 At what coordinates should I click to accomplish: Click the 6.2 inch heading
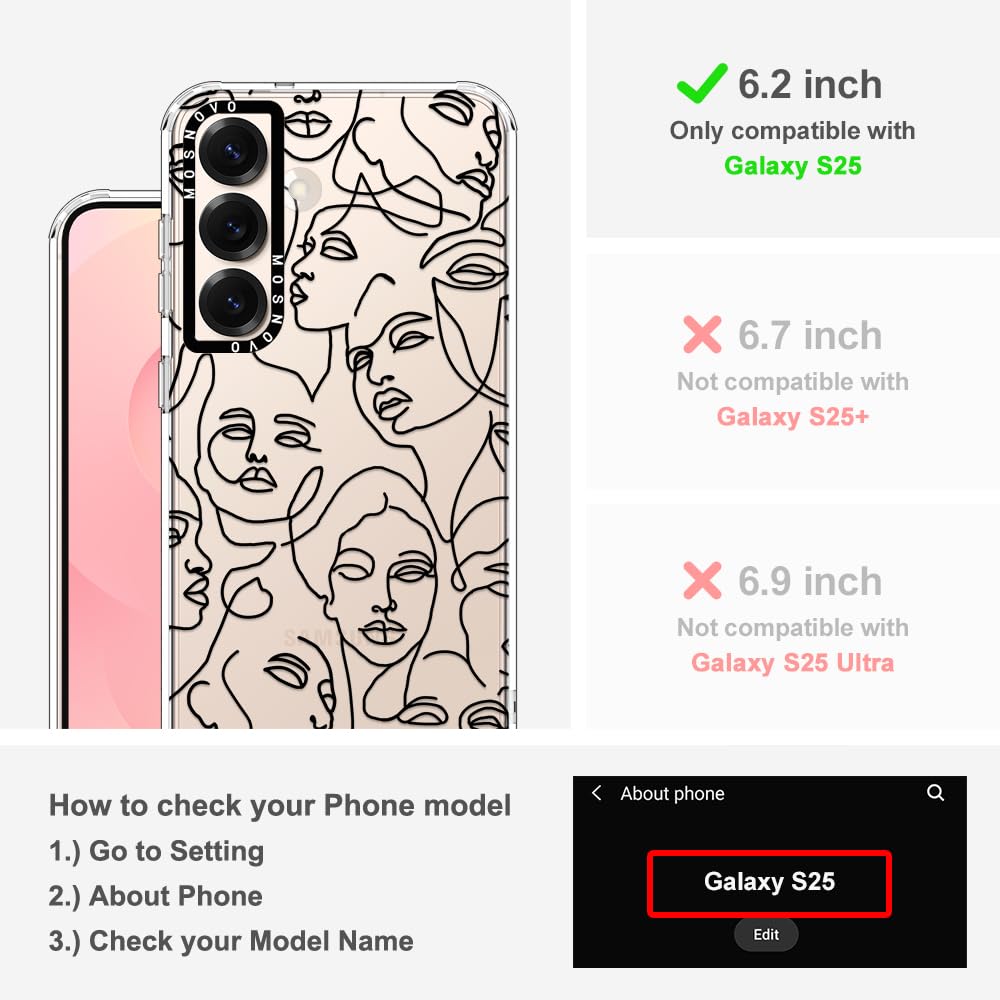(x=810, y=84)
